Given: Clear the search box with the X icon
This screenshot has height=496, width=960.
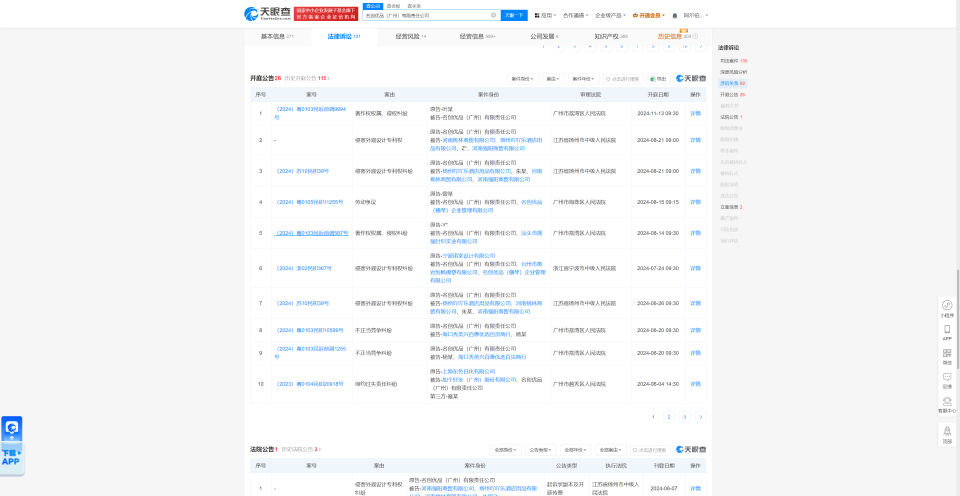Looking at the screenshot, I should pos(493,15).
